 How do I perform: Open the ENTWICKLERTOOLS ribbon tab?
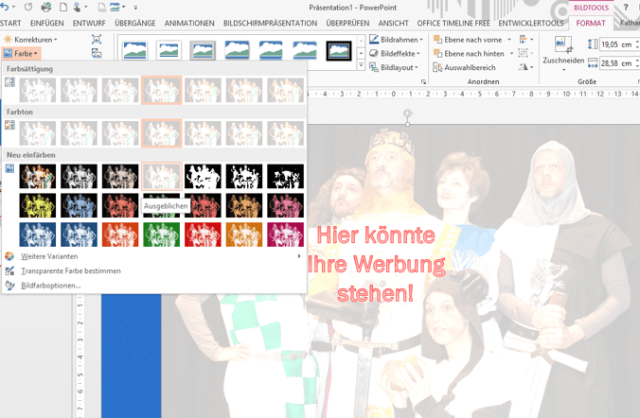pos(531,23)
